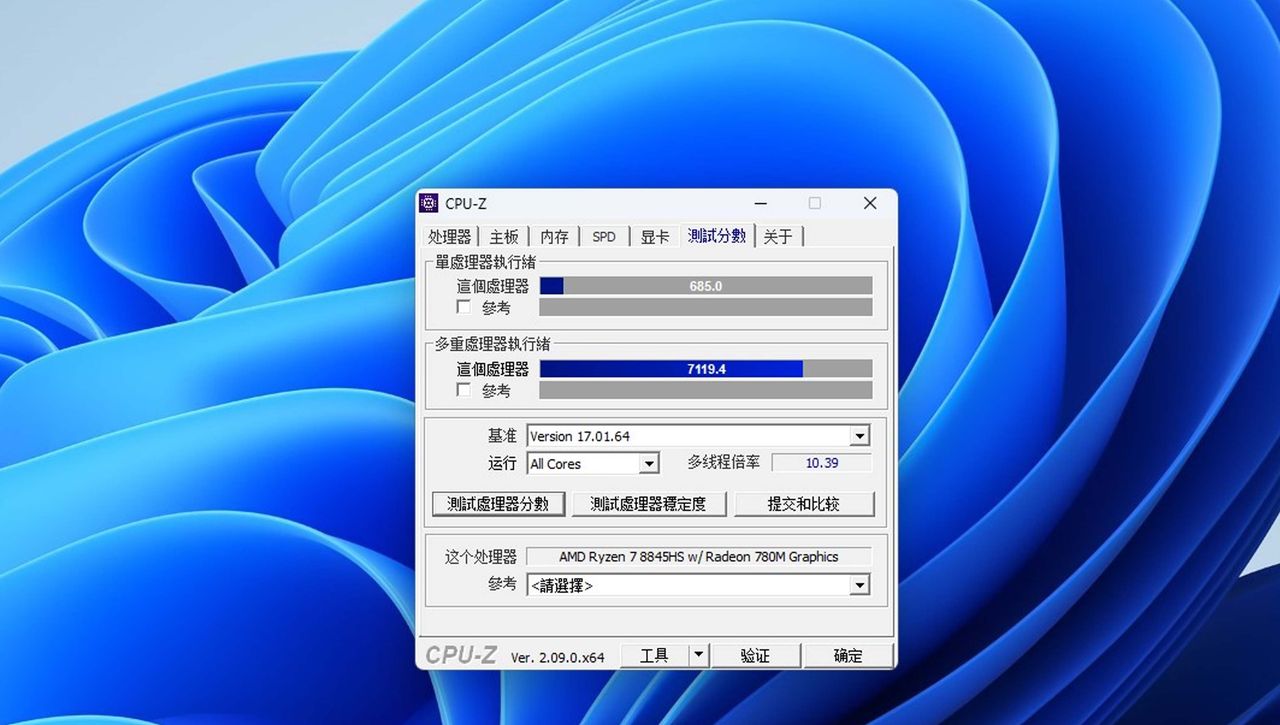
Task: Click the 工具 button
Action: [x=654, y=656]
